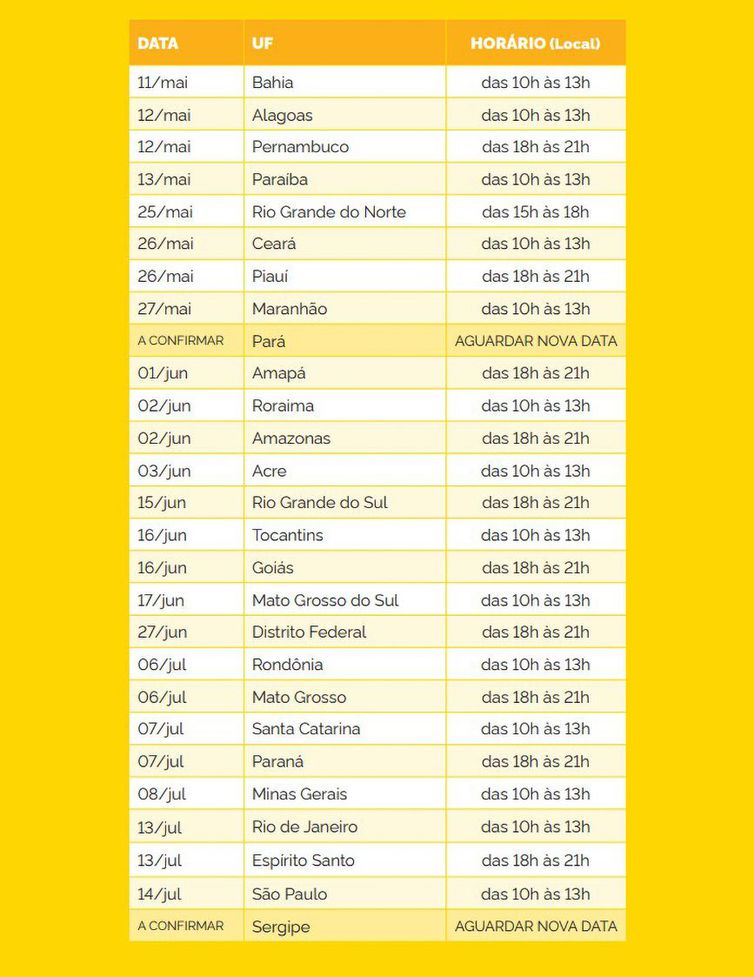Select the Rio Grande do Norte cell

click(x=329, y=212)
